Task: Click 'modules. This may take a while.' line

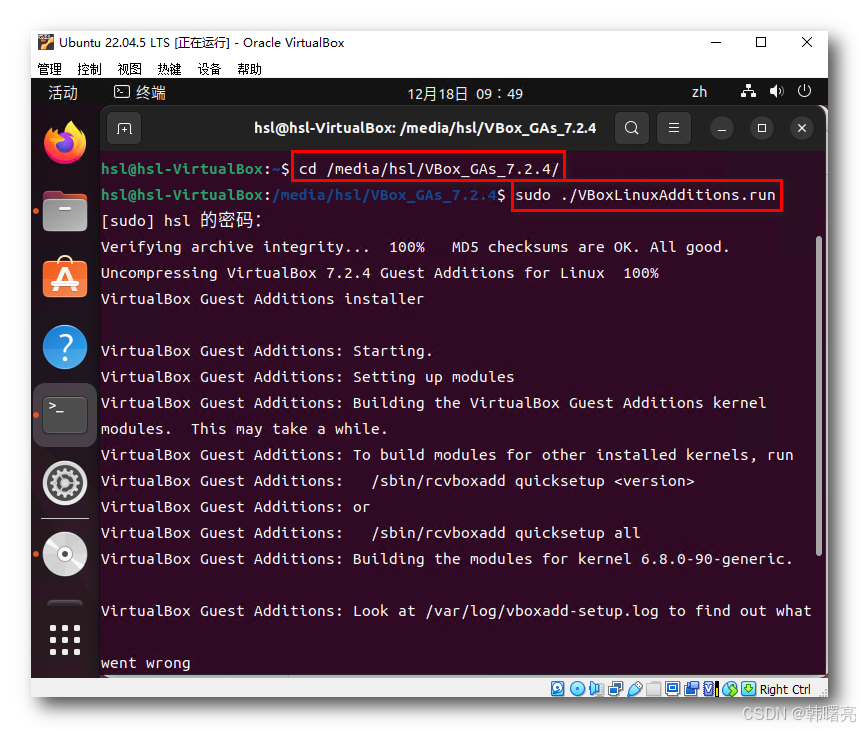Action: click(244, 429)
